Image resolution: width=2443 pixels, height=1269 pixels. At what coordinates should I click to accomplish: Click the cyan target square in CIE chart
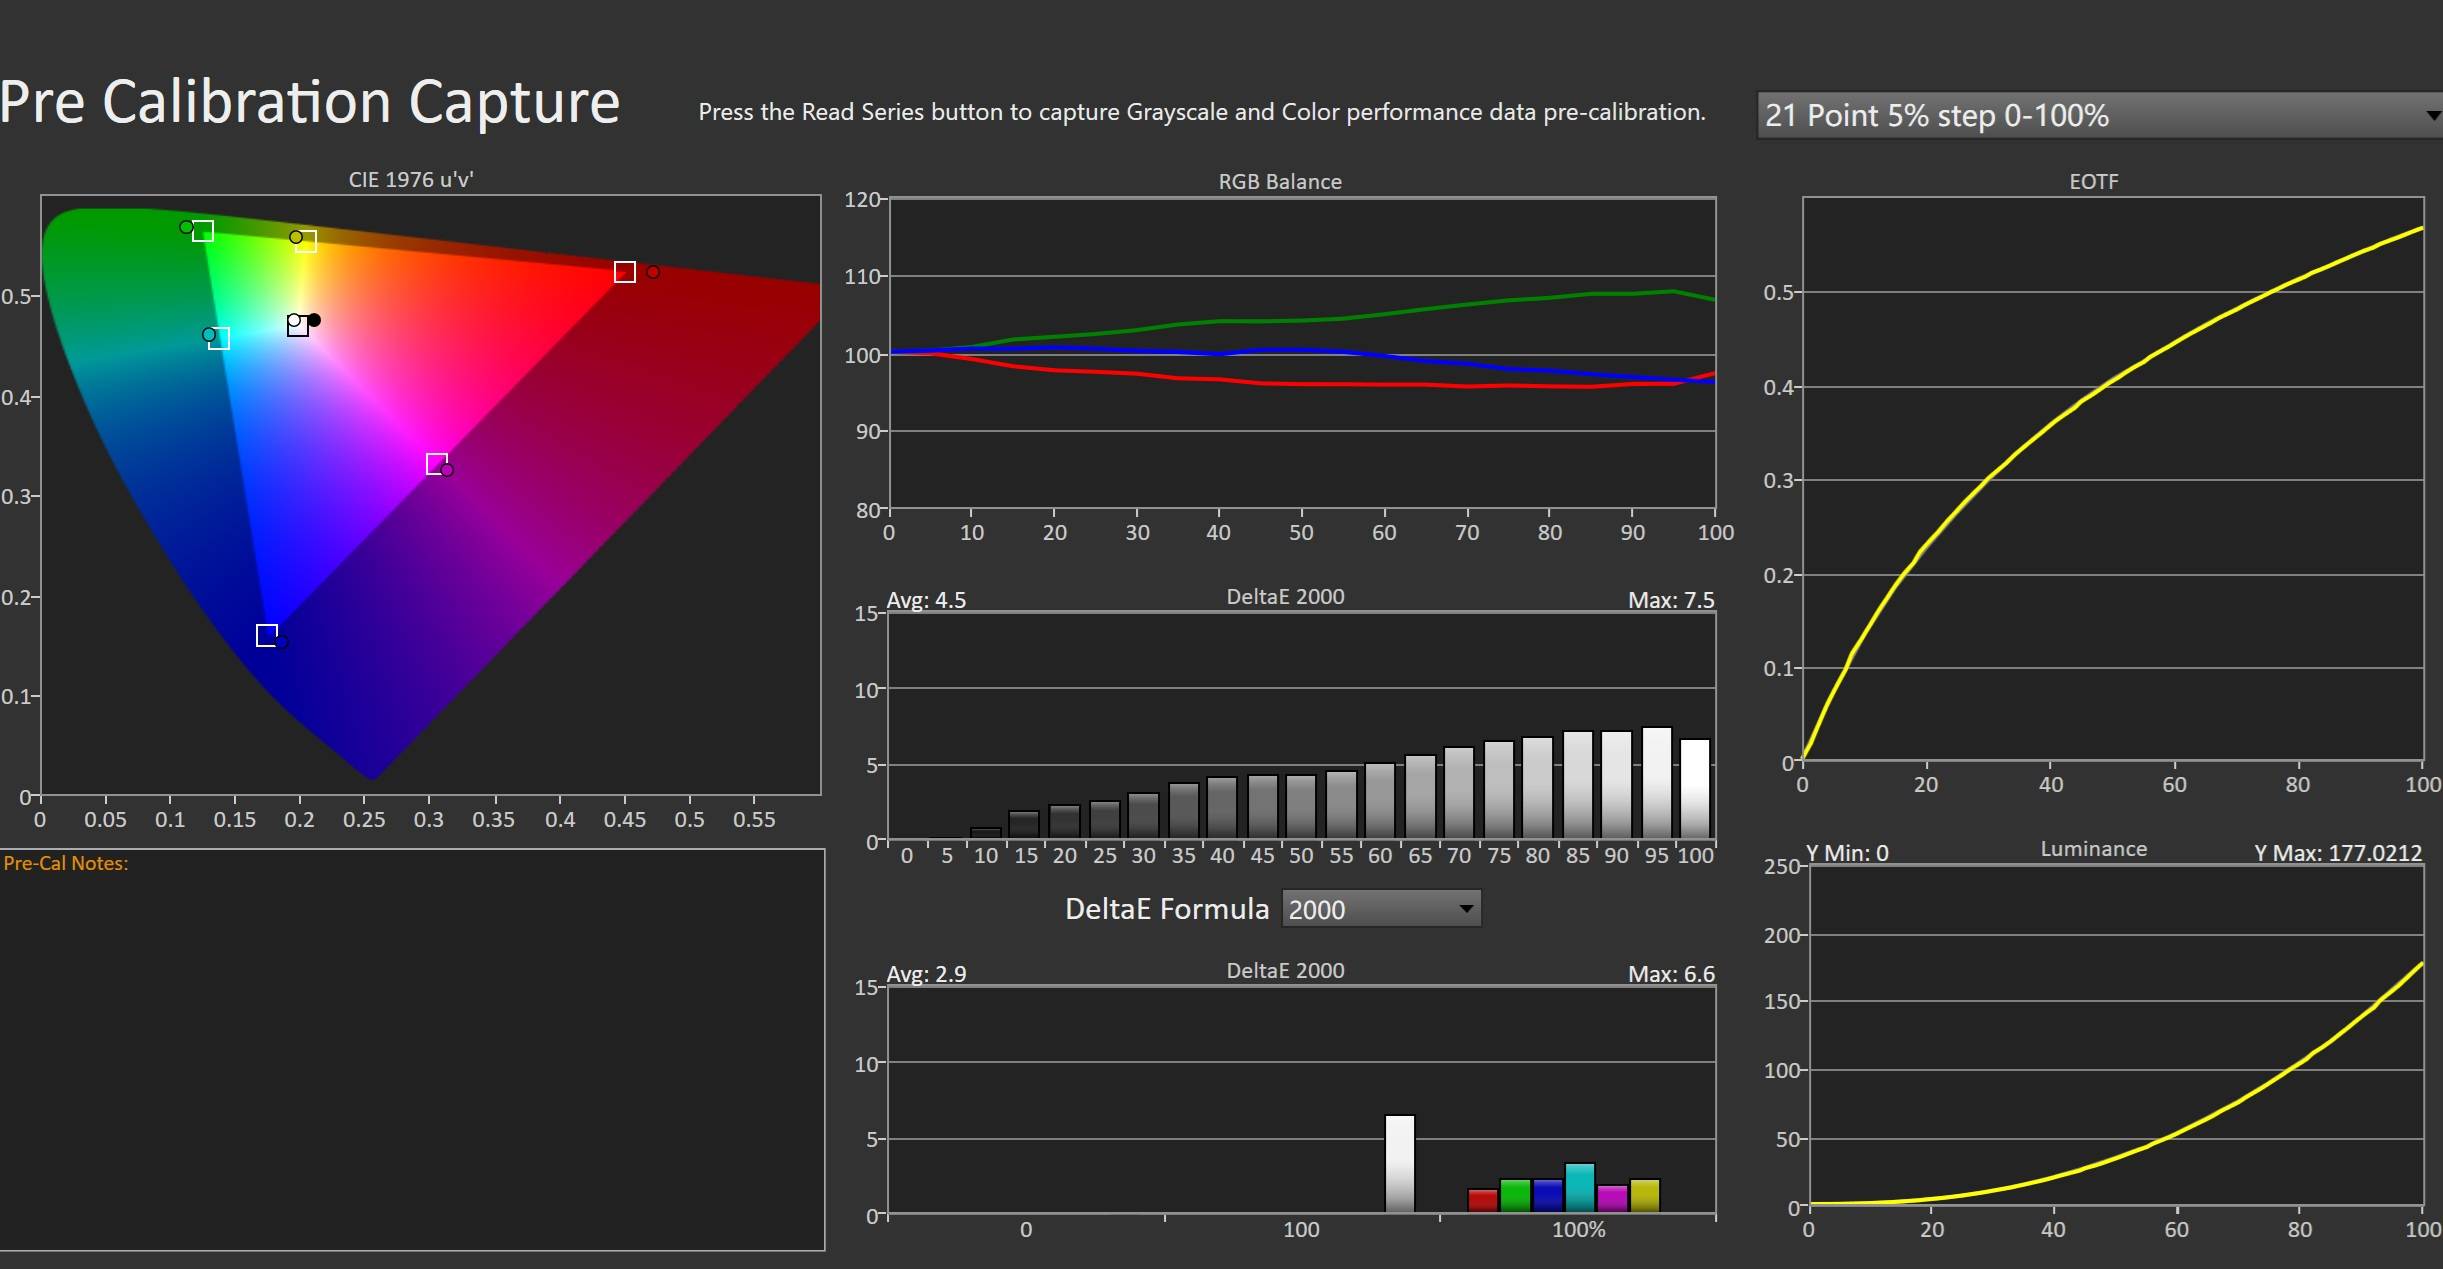tap(219, 338)
